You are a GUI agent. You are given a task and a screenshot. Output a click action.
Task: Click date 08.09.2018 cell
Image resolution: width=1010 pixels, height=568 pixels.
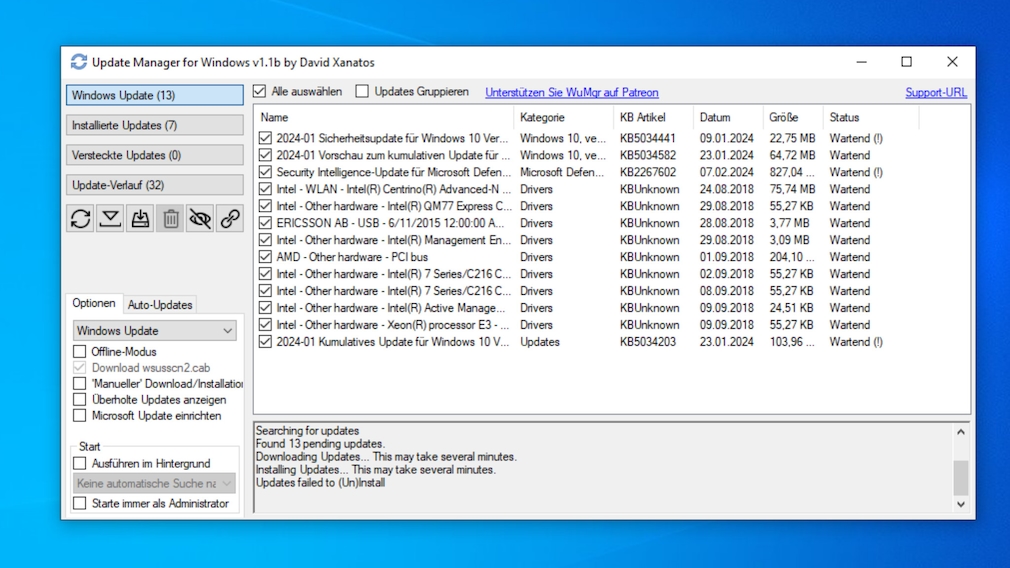(727, 291)
